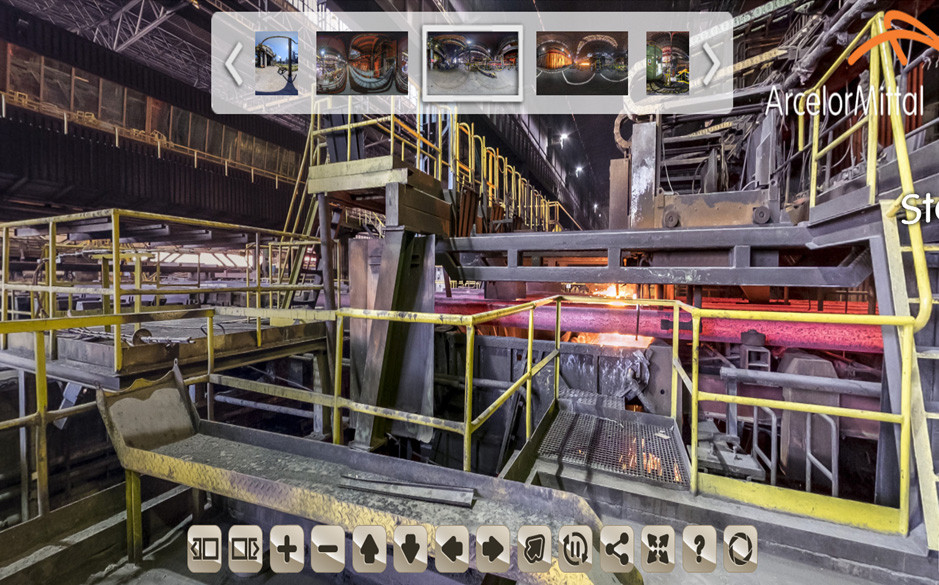Tilt view down with down arrow

coord(410,549)
